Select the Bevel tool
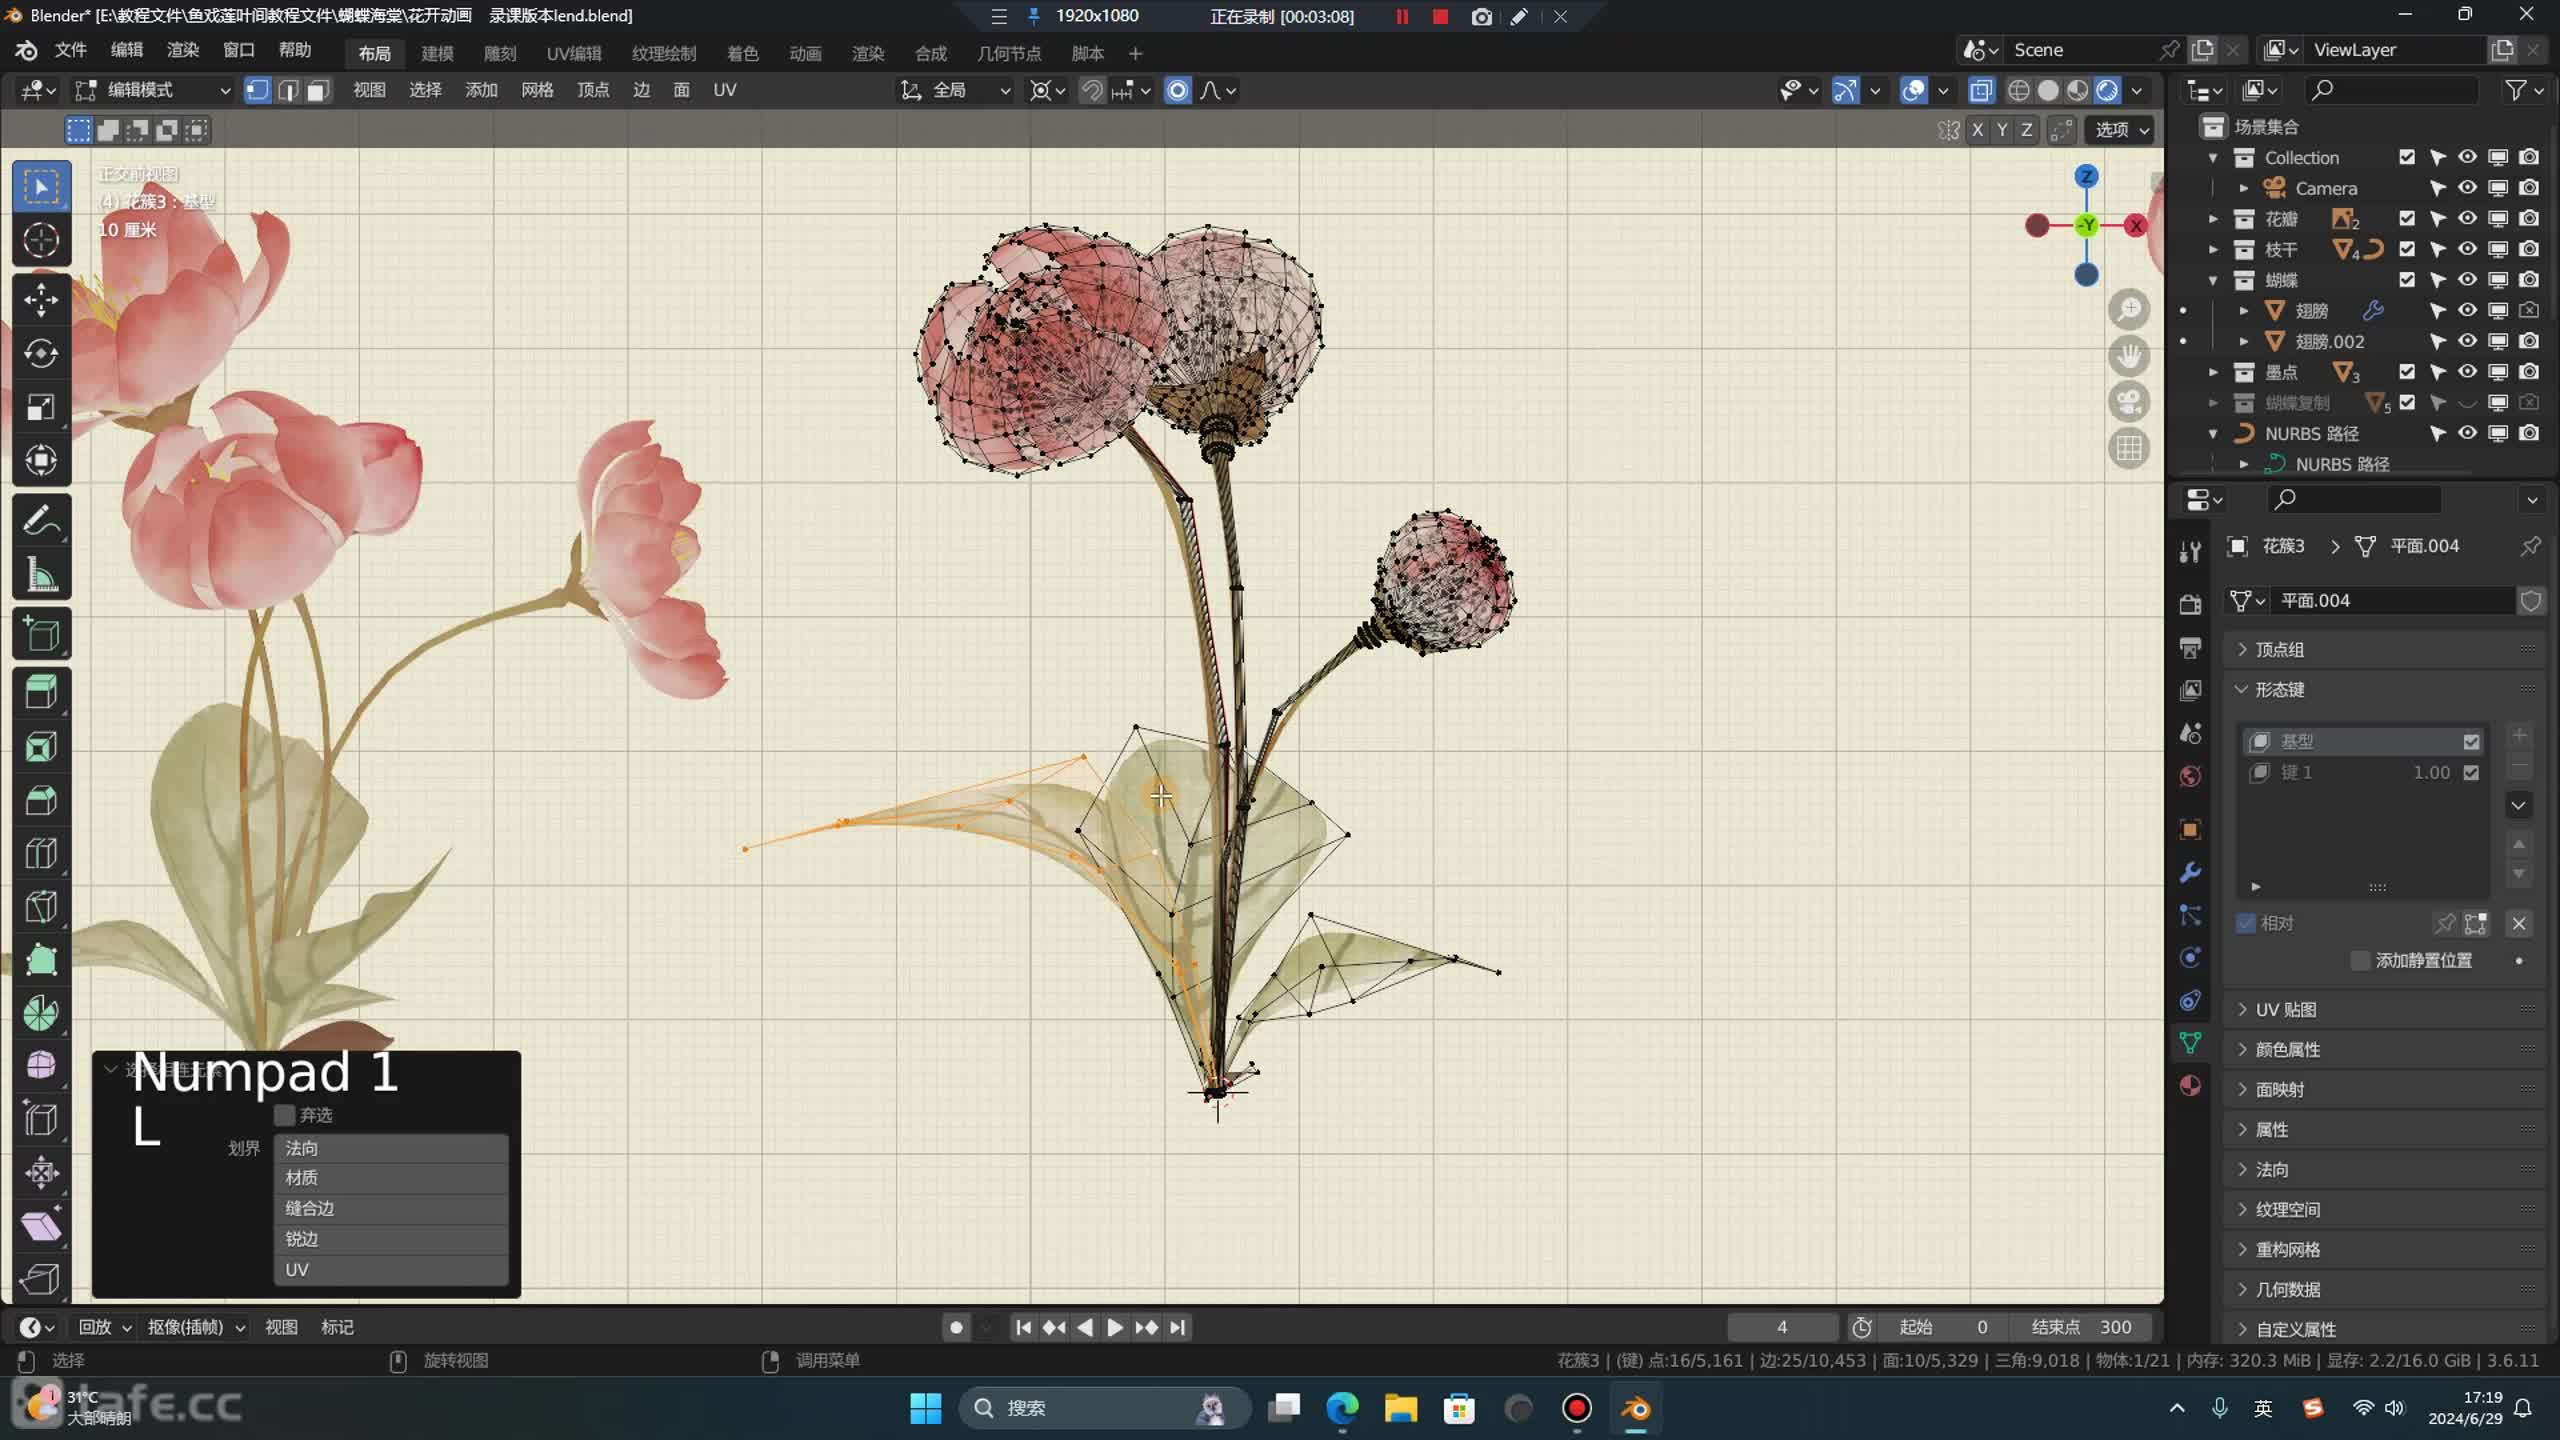 click(x=41, y=800)
